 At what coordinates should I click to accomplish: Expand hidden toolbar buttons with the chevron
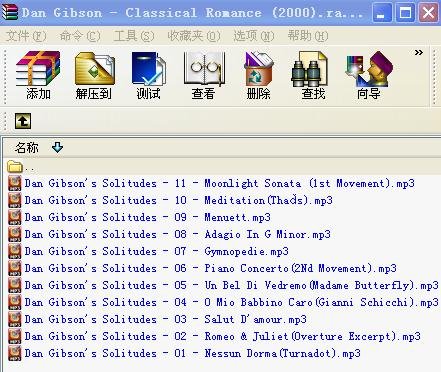tap(419, 52)
